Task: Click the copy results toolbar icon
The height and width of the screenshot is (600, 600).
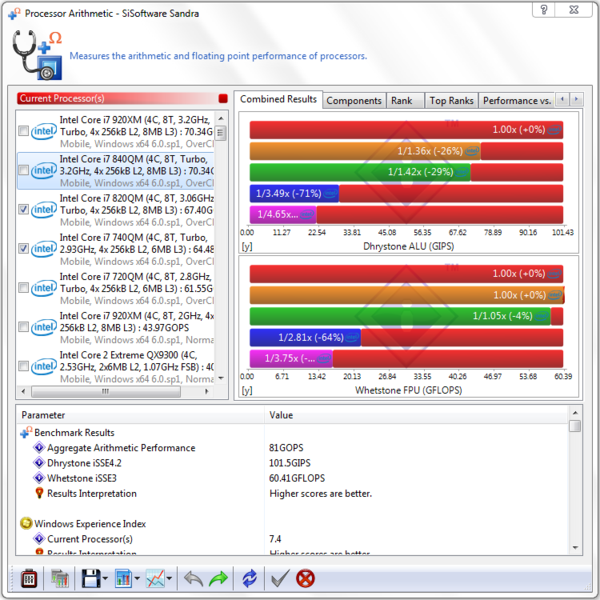Action: pos(60,578)
